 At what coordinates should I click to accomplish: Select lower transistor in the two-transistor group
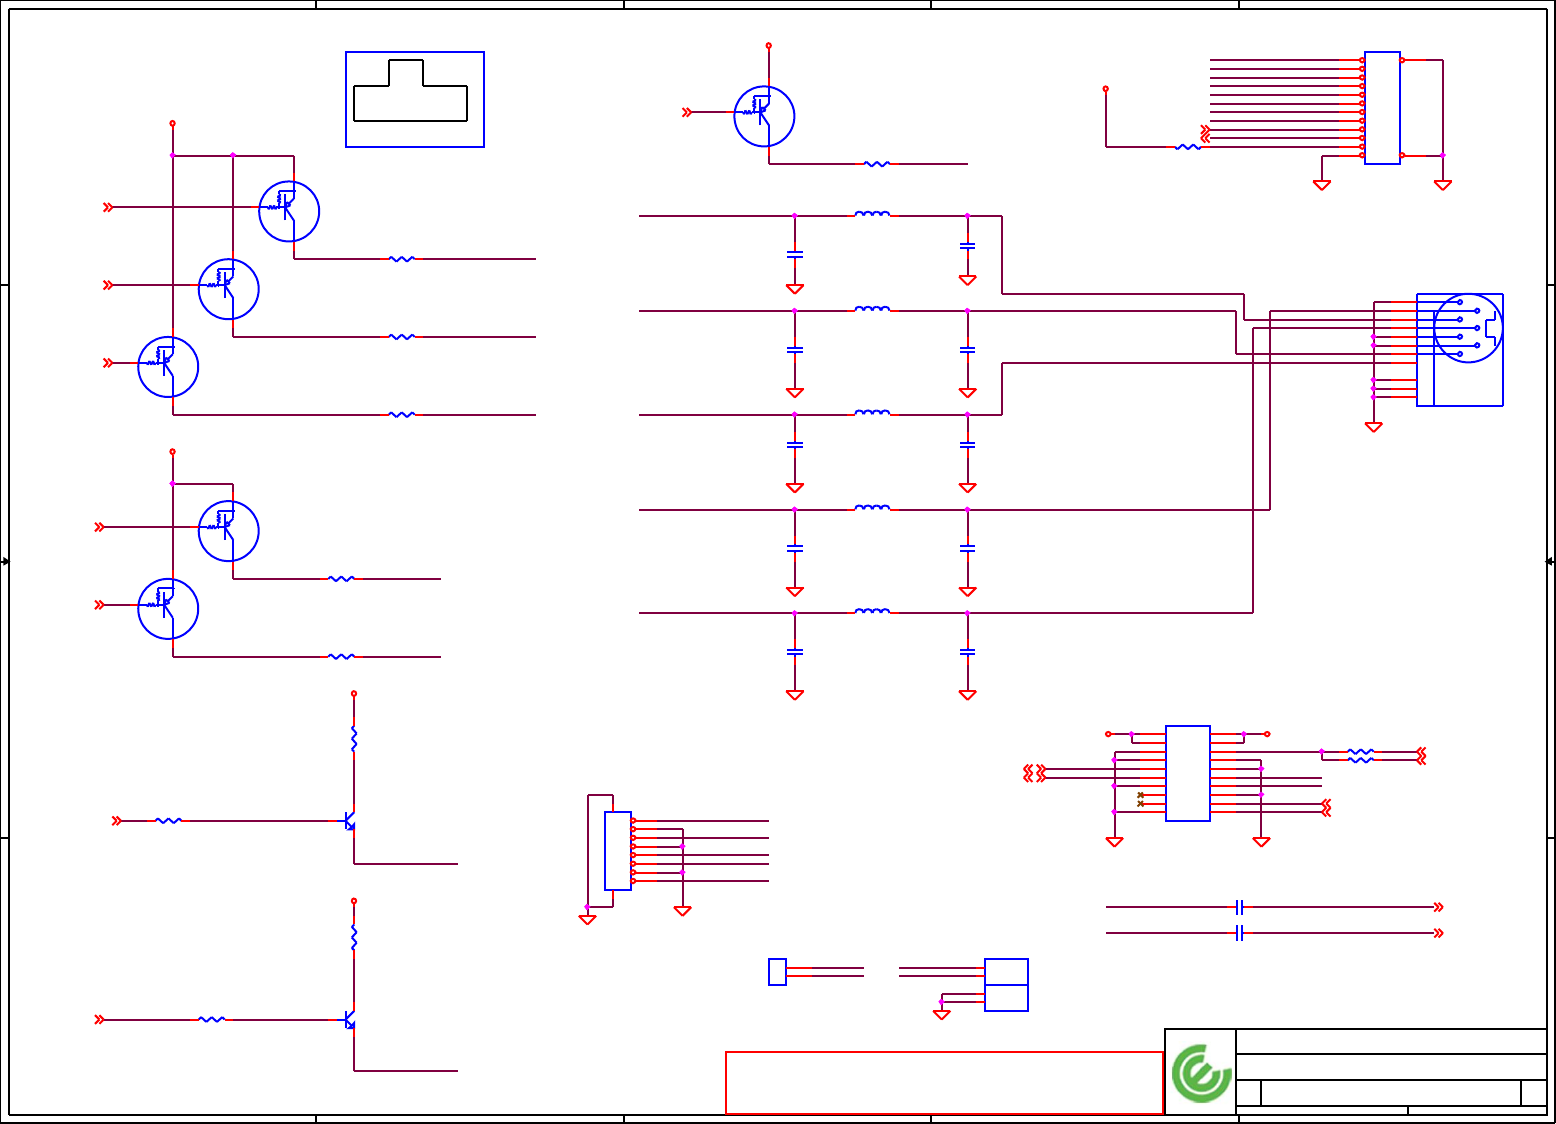[x=168, y=609]
